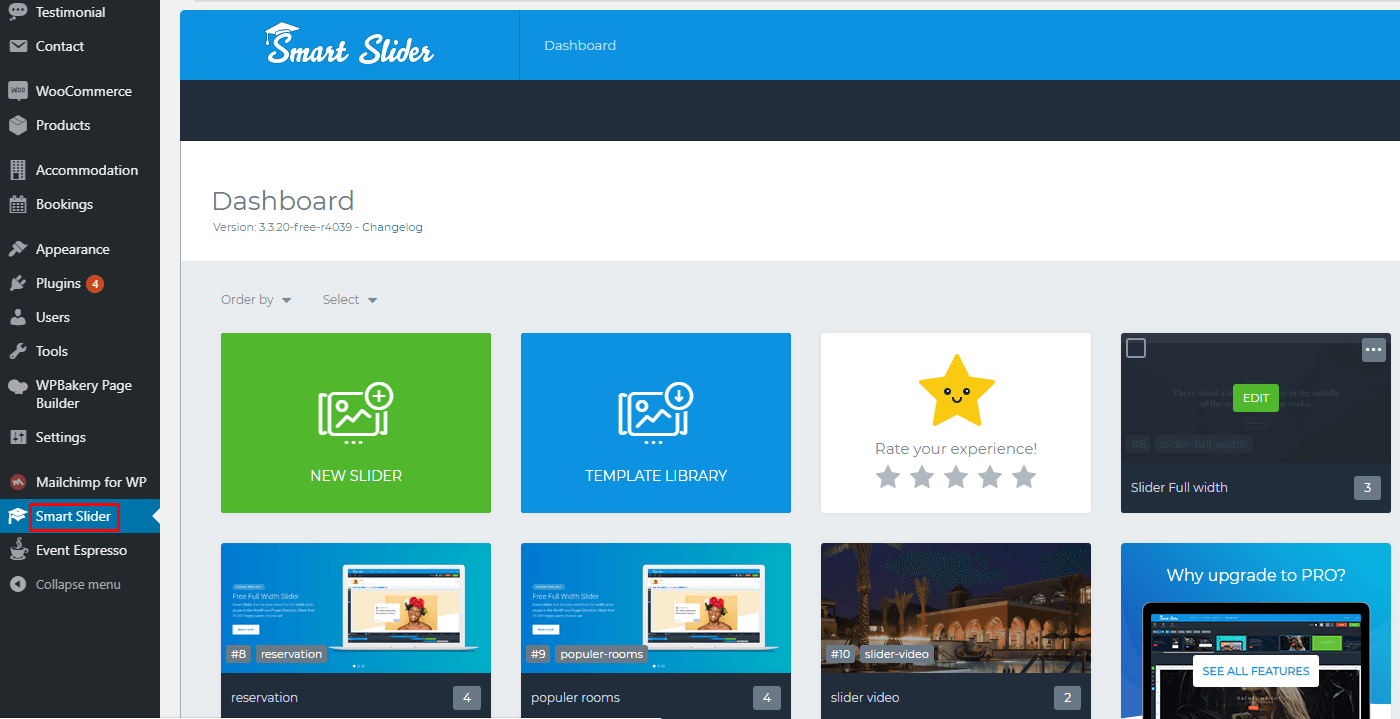
Task: Click the green EDIT button
Action: point(1255,398)
